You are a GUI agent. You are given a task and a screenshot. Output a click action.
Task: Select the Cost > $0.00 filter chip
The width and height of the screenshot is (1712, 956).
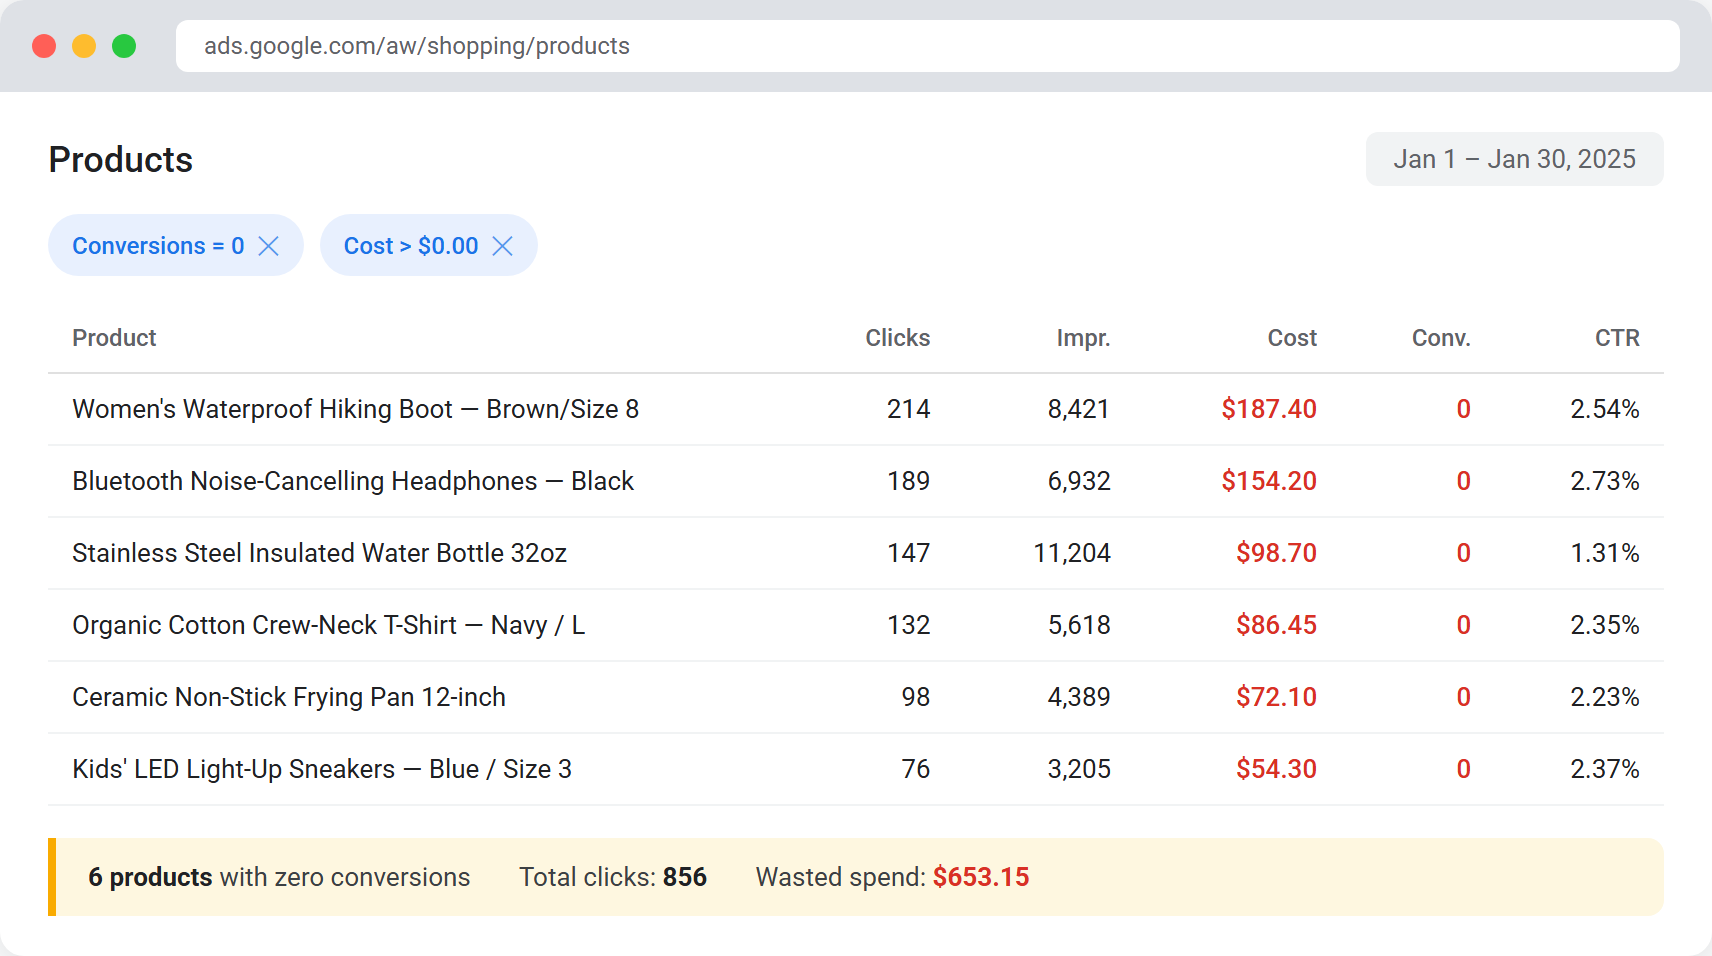(x=410, y=245)
